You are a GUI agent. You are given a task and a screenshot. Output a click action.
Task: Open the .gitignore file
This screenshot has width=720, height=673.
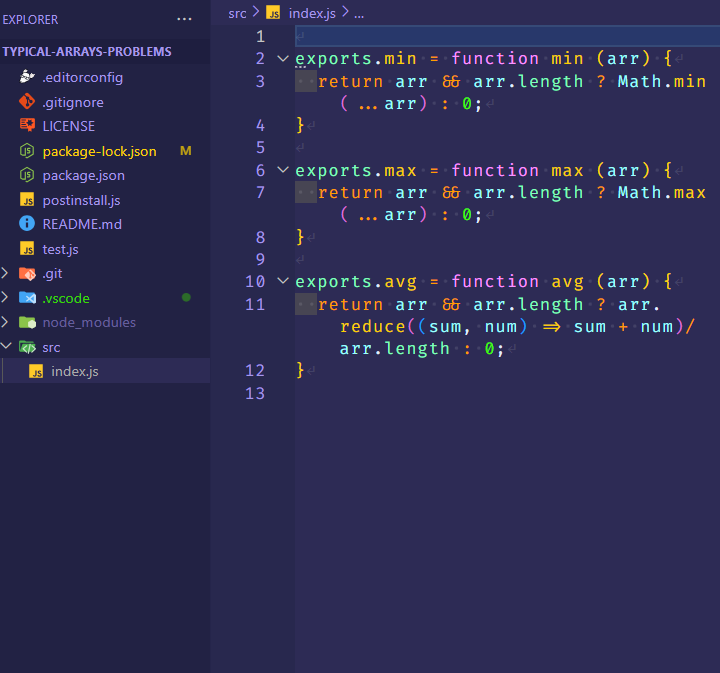point(73,102)
